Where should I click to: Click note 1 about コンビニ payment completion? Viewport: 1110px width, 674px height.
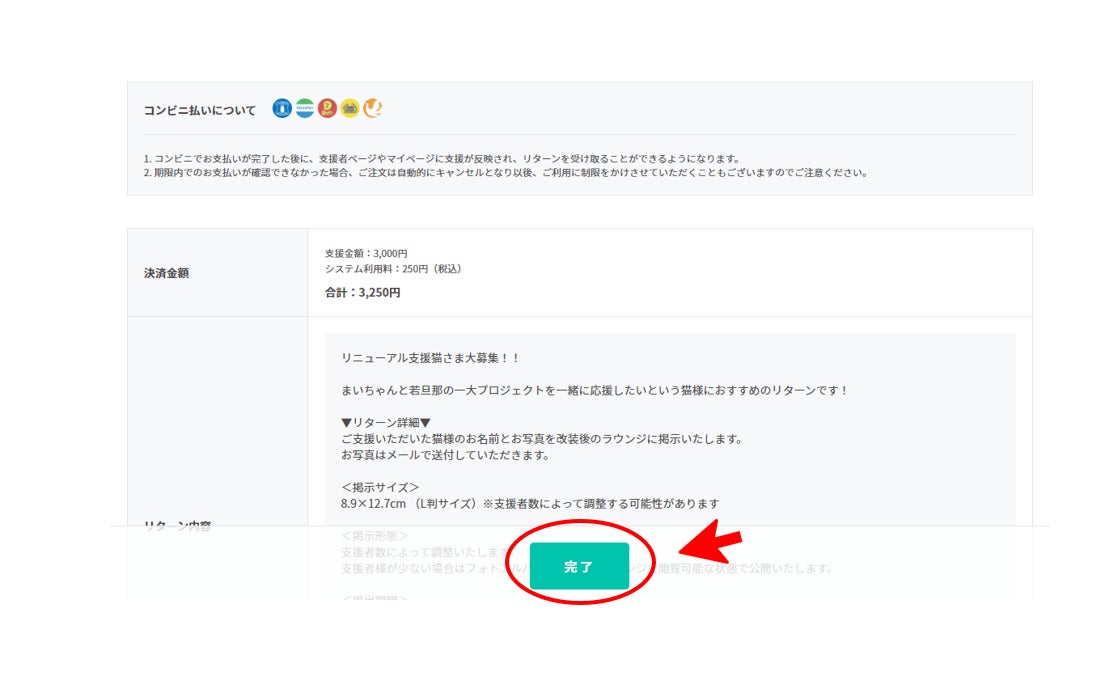click(441, 158)
